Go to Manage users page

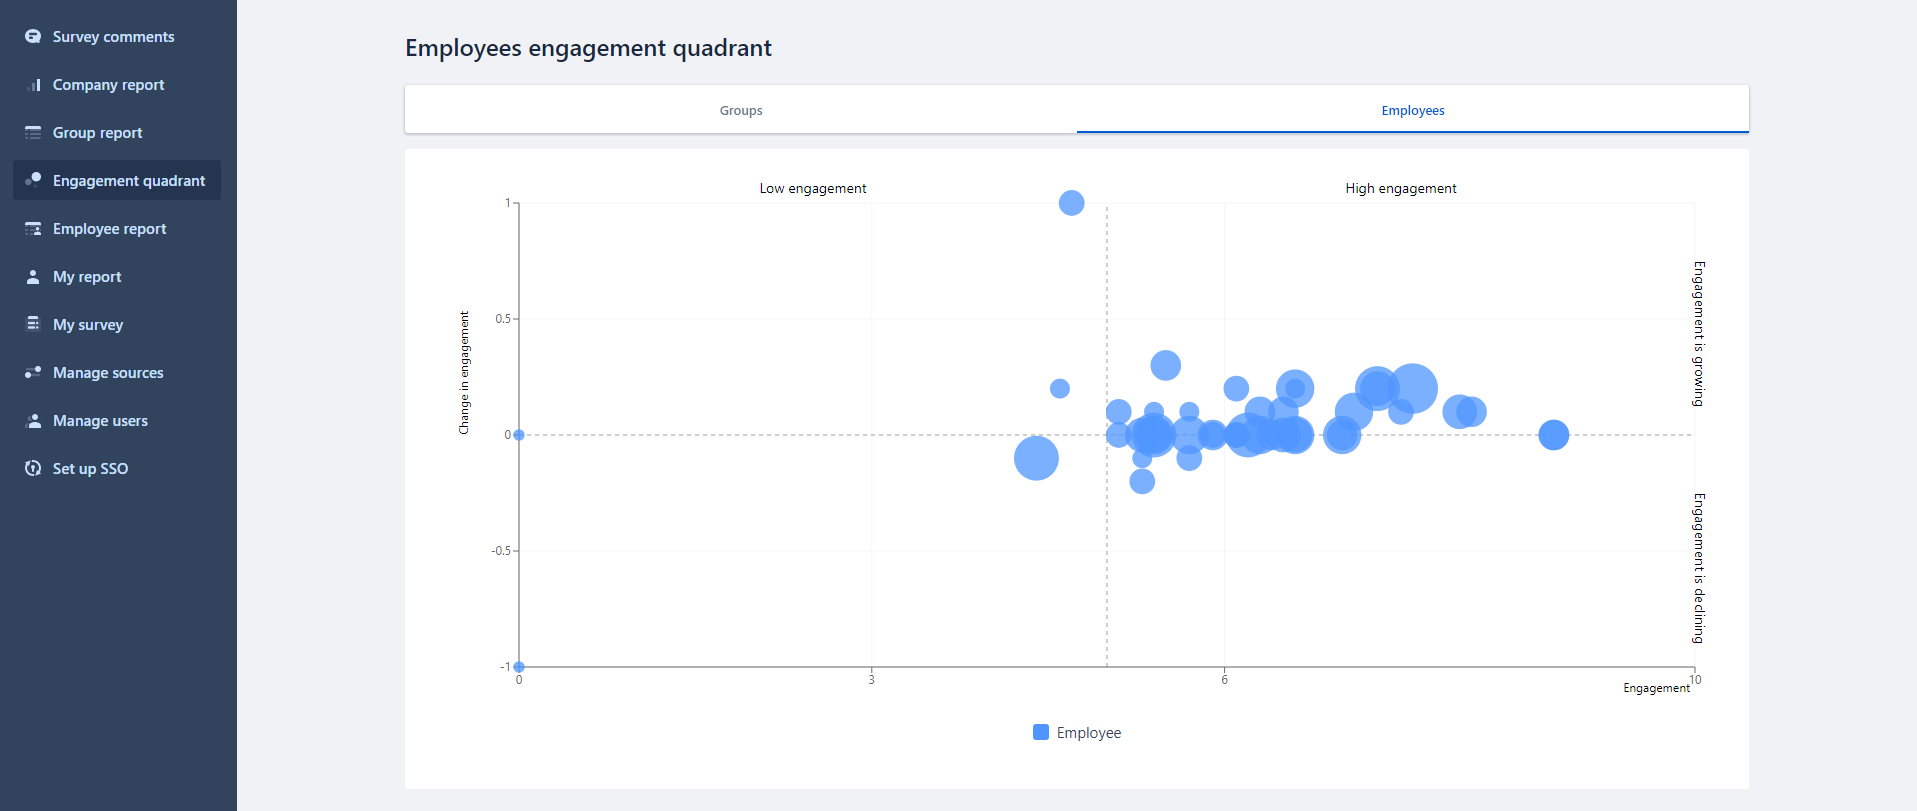(100, 421)
